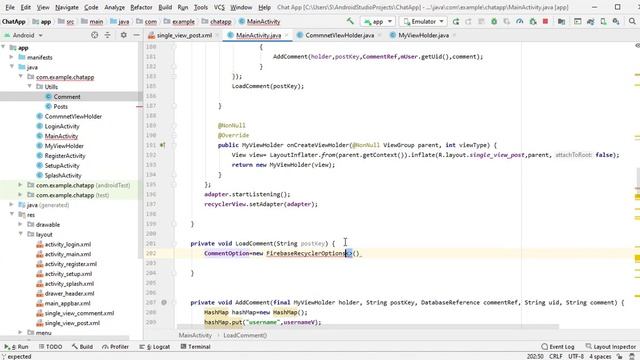Open the Event Log

[x=558, y=347]
